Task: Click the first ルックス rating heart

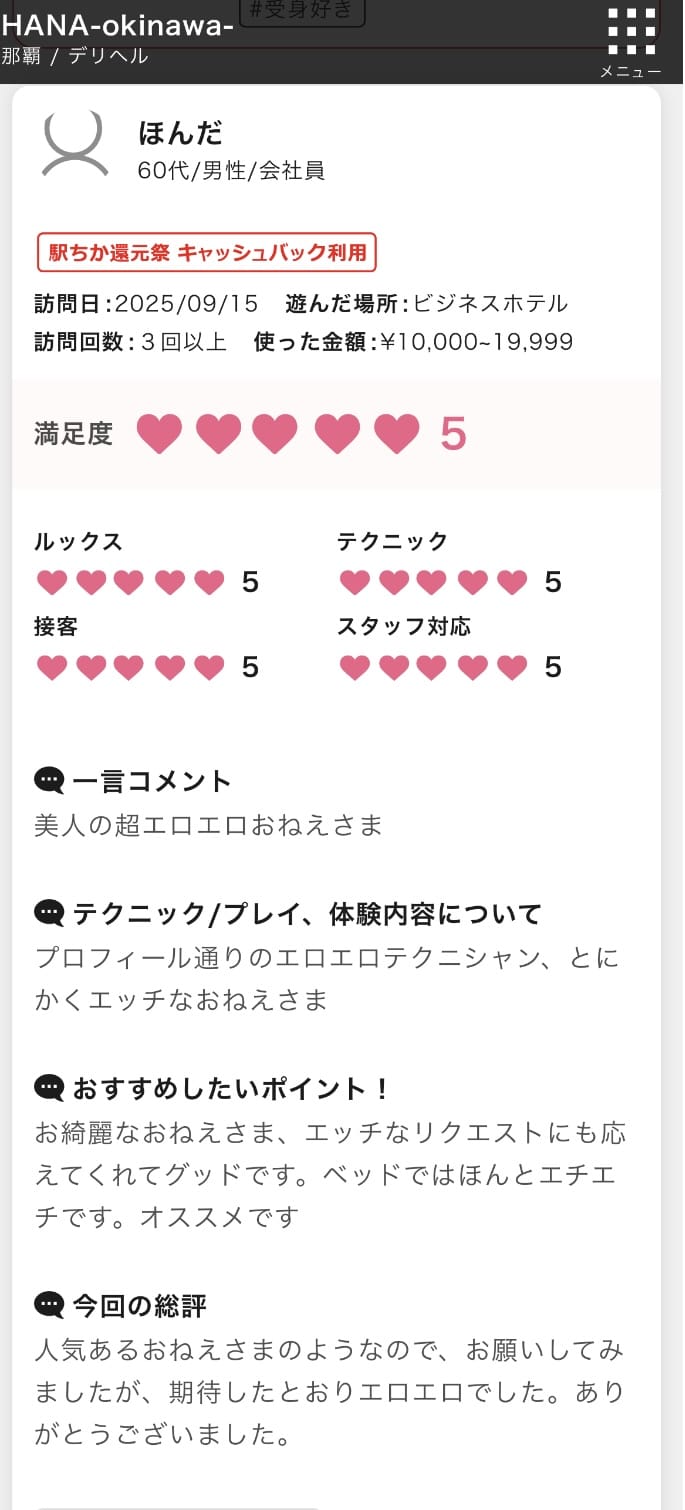Action: (x=51, y=582)
